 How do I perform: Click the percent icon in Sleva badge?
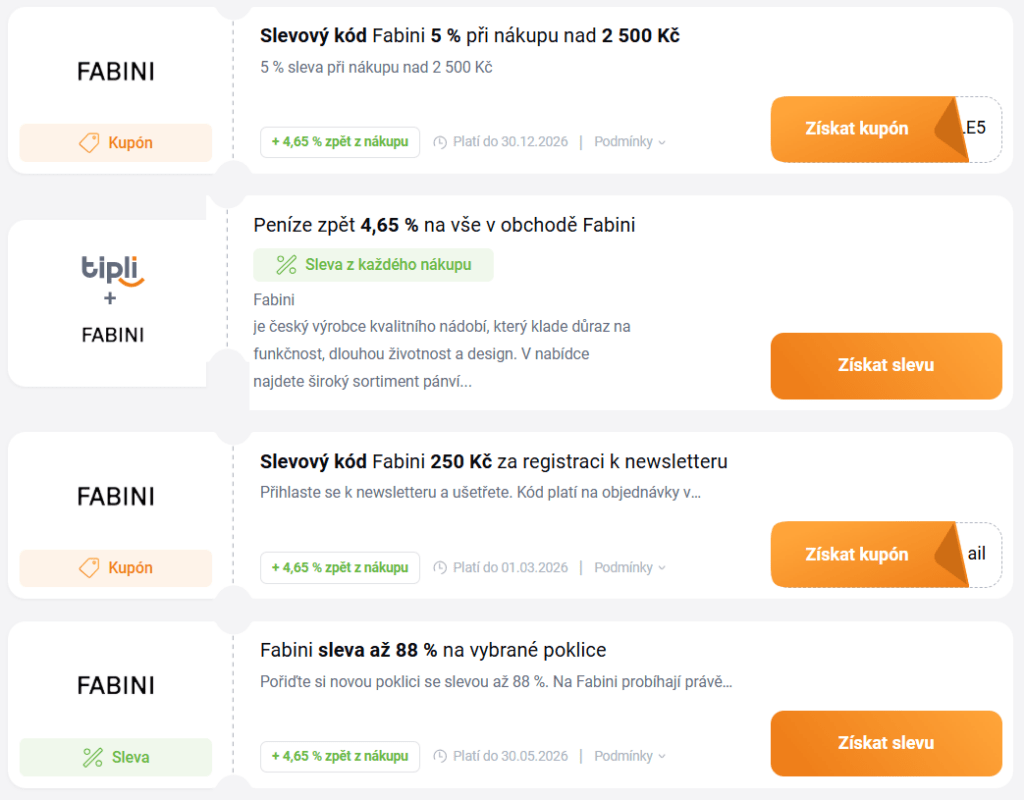93,757
